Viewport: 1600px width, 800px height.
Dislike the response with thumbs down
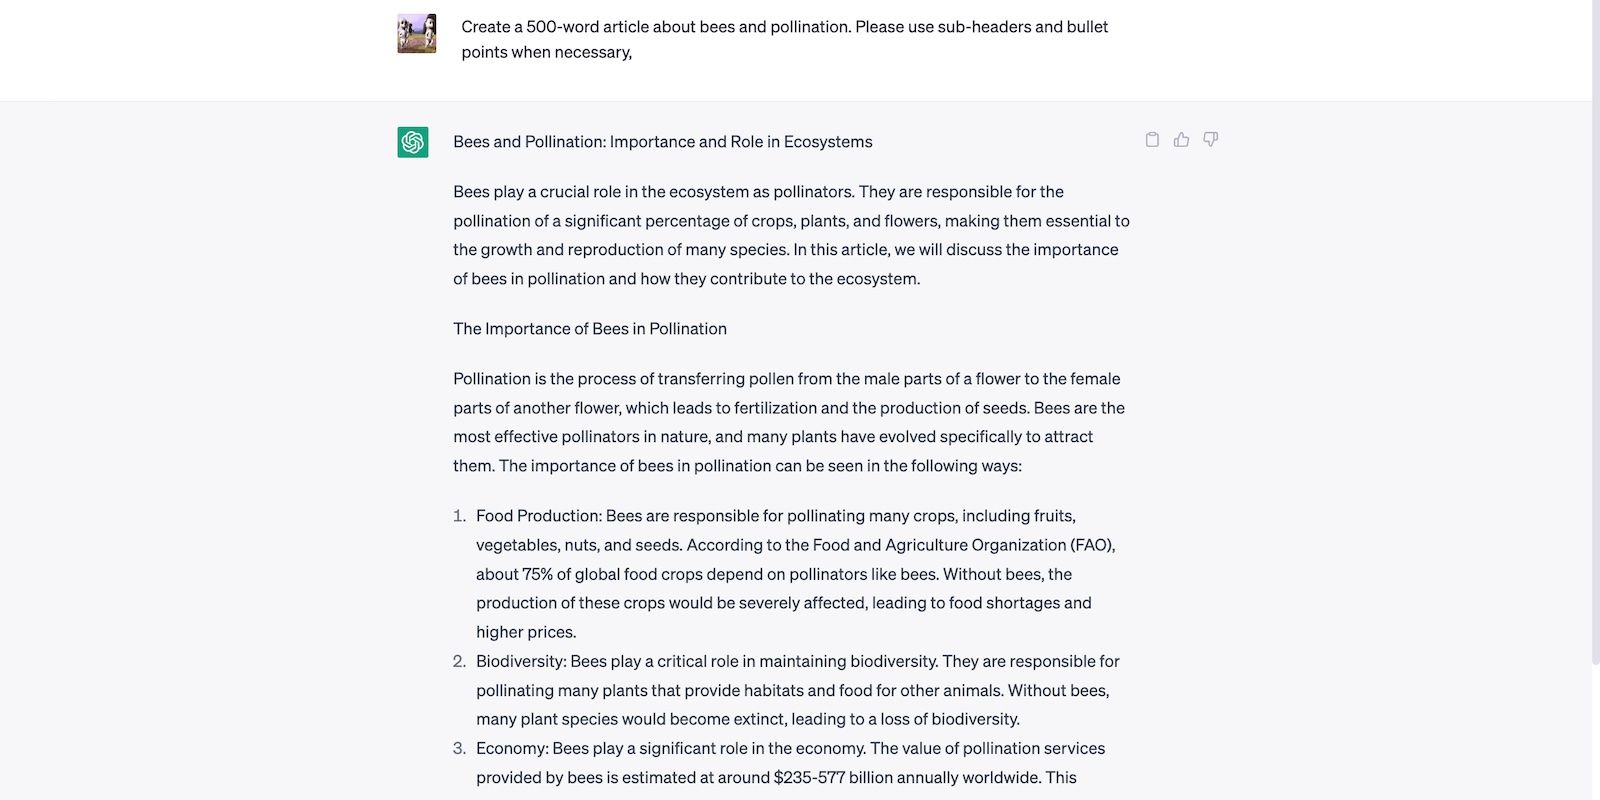click(x=1210, y=140)
